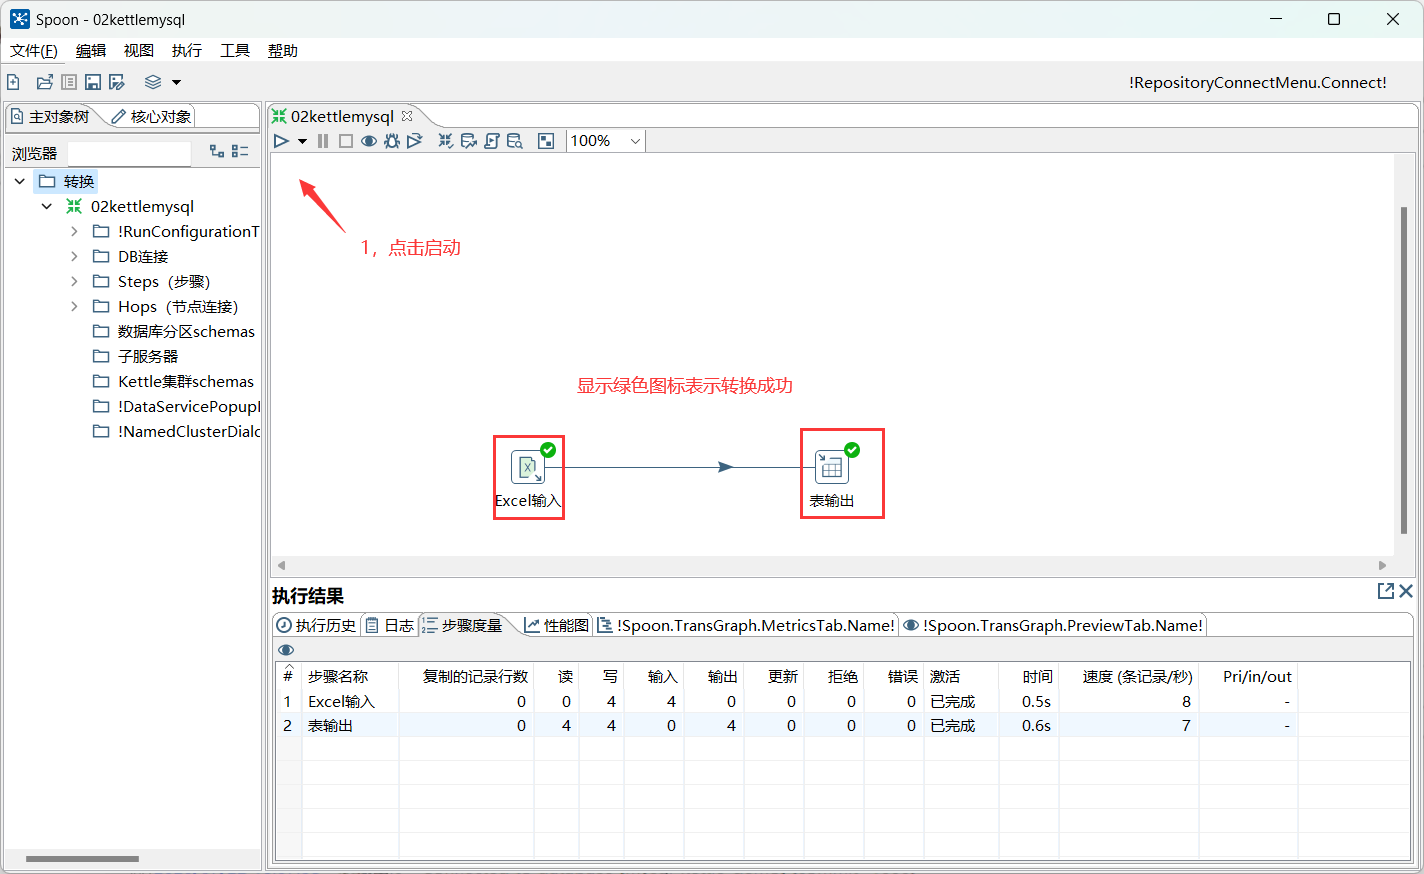Open an existing file with the open icon
This screenshot has width=1424, height=874.
[44, 82]
